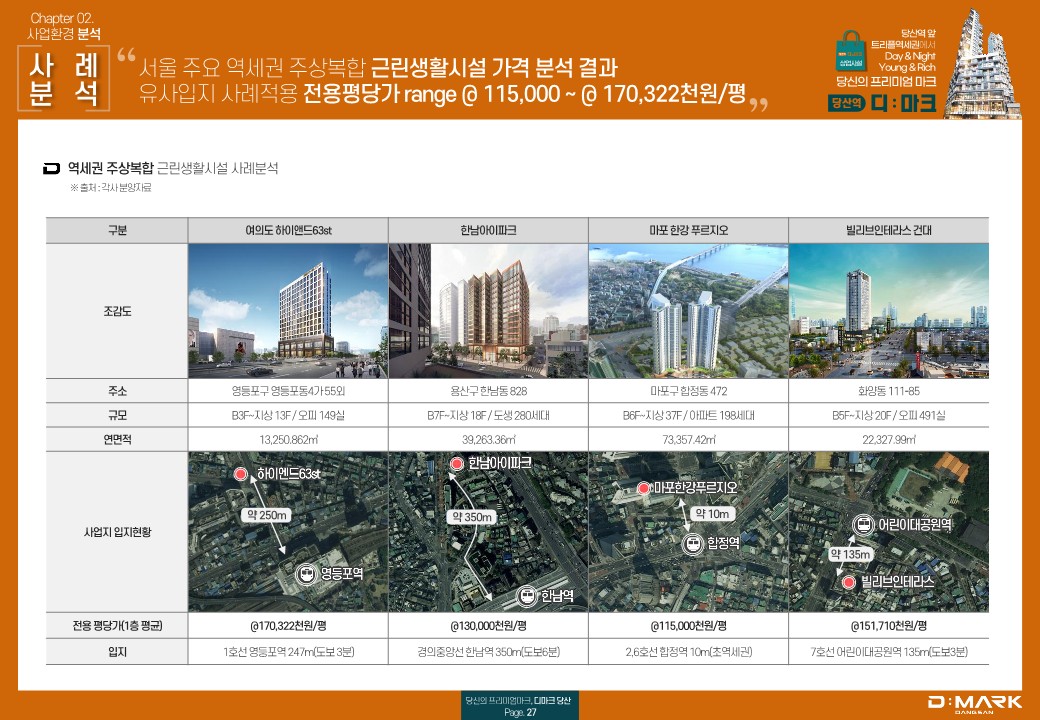
Task: Select location cell 1호선 영등포역 247m(도보 3분)
Action: click(x=288, y=652)
